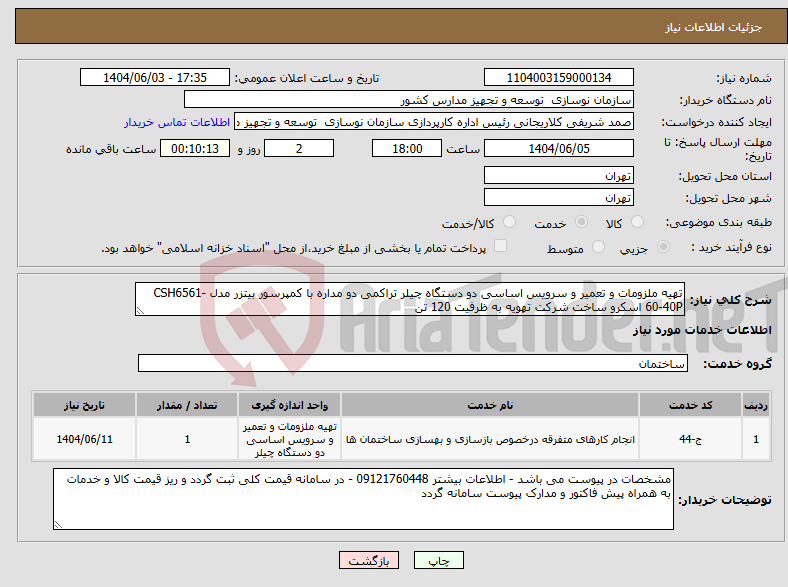
Task: Click the تعداد / مقدار column header
Action: [x=187, y=405]
